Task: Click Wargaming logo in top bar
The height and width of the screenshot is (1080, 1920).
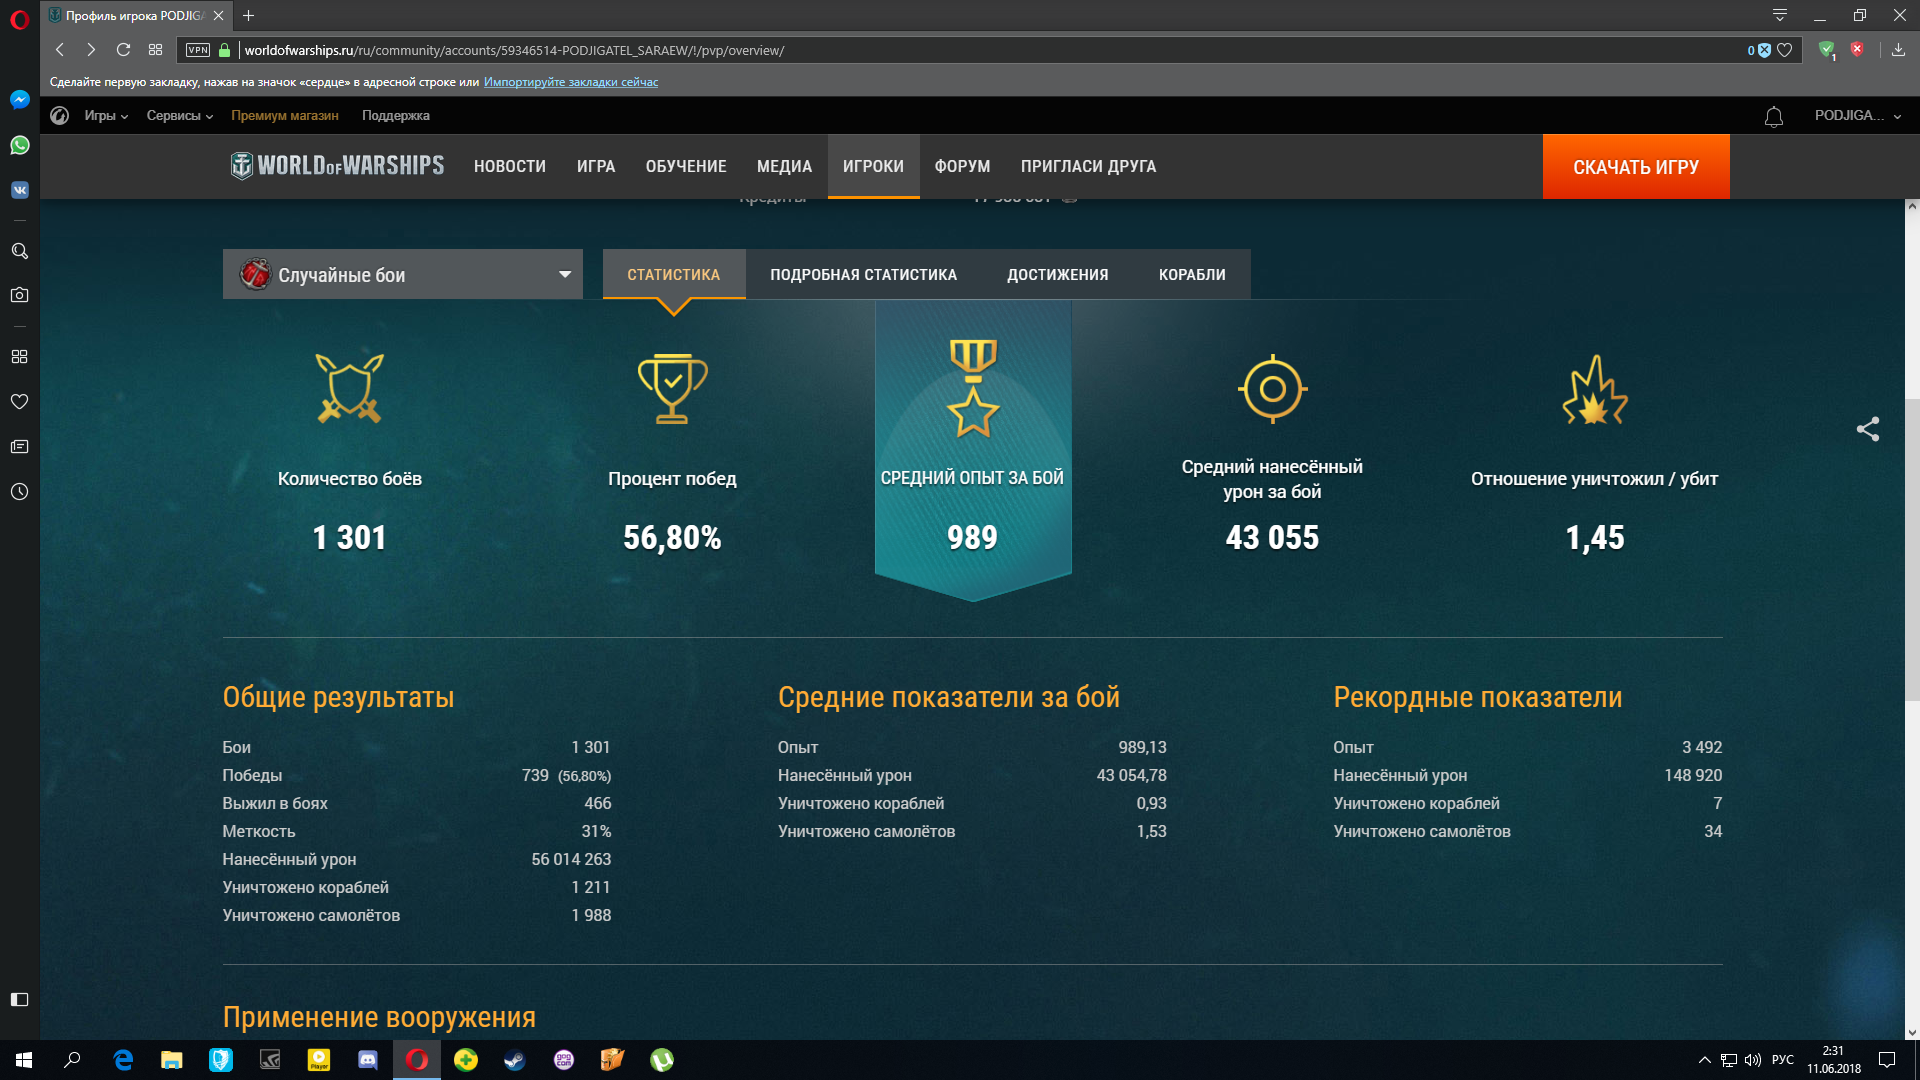Action: pos(59,116)
